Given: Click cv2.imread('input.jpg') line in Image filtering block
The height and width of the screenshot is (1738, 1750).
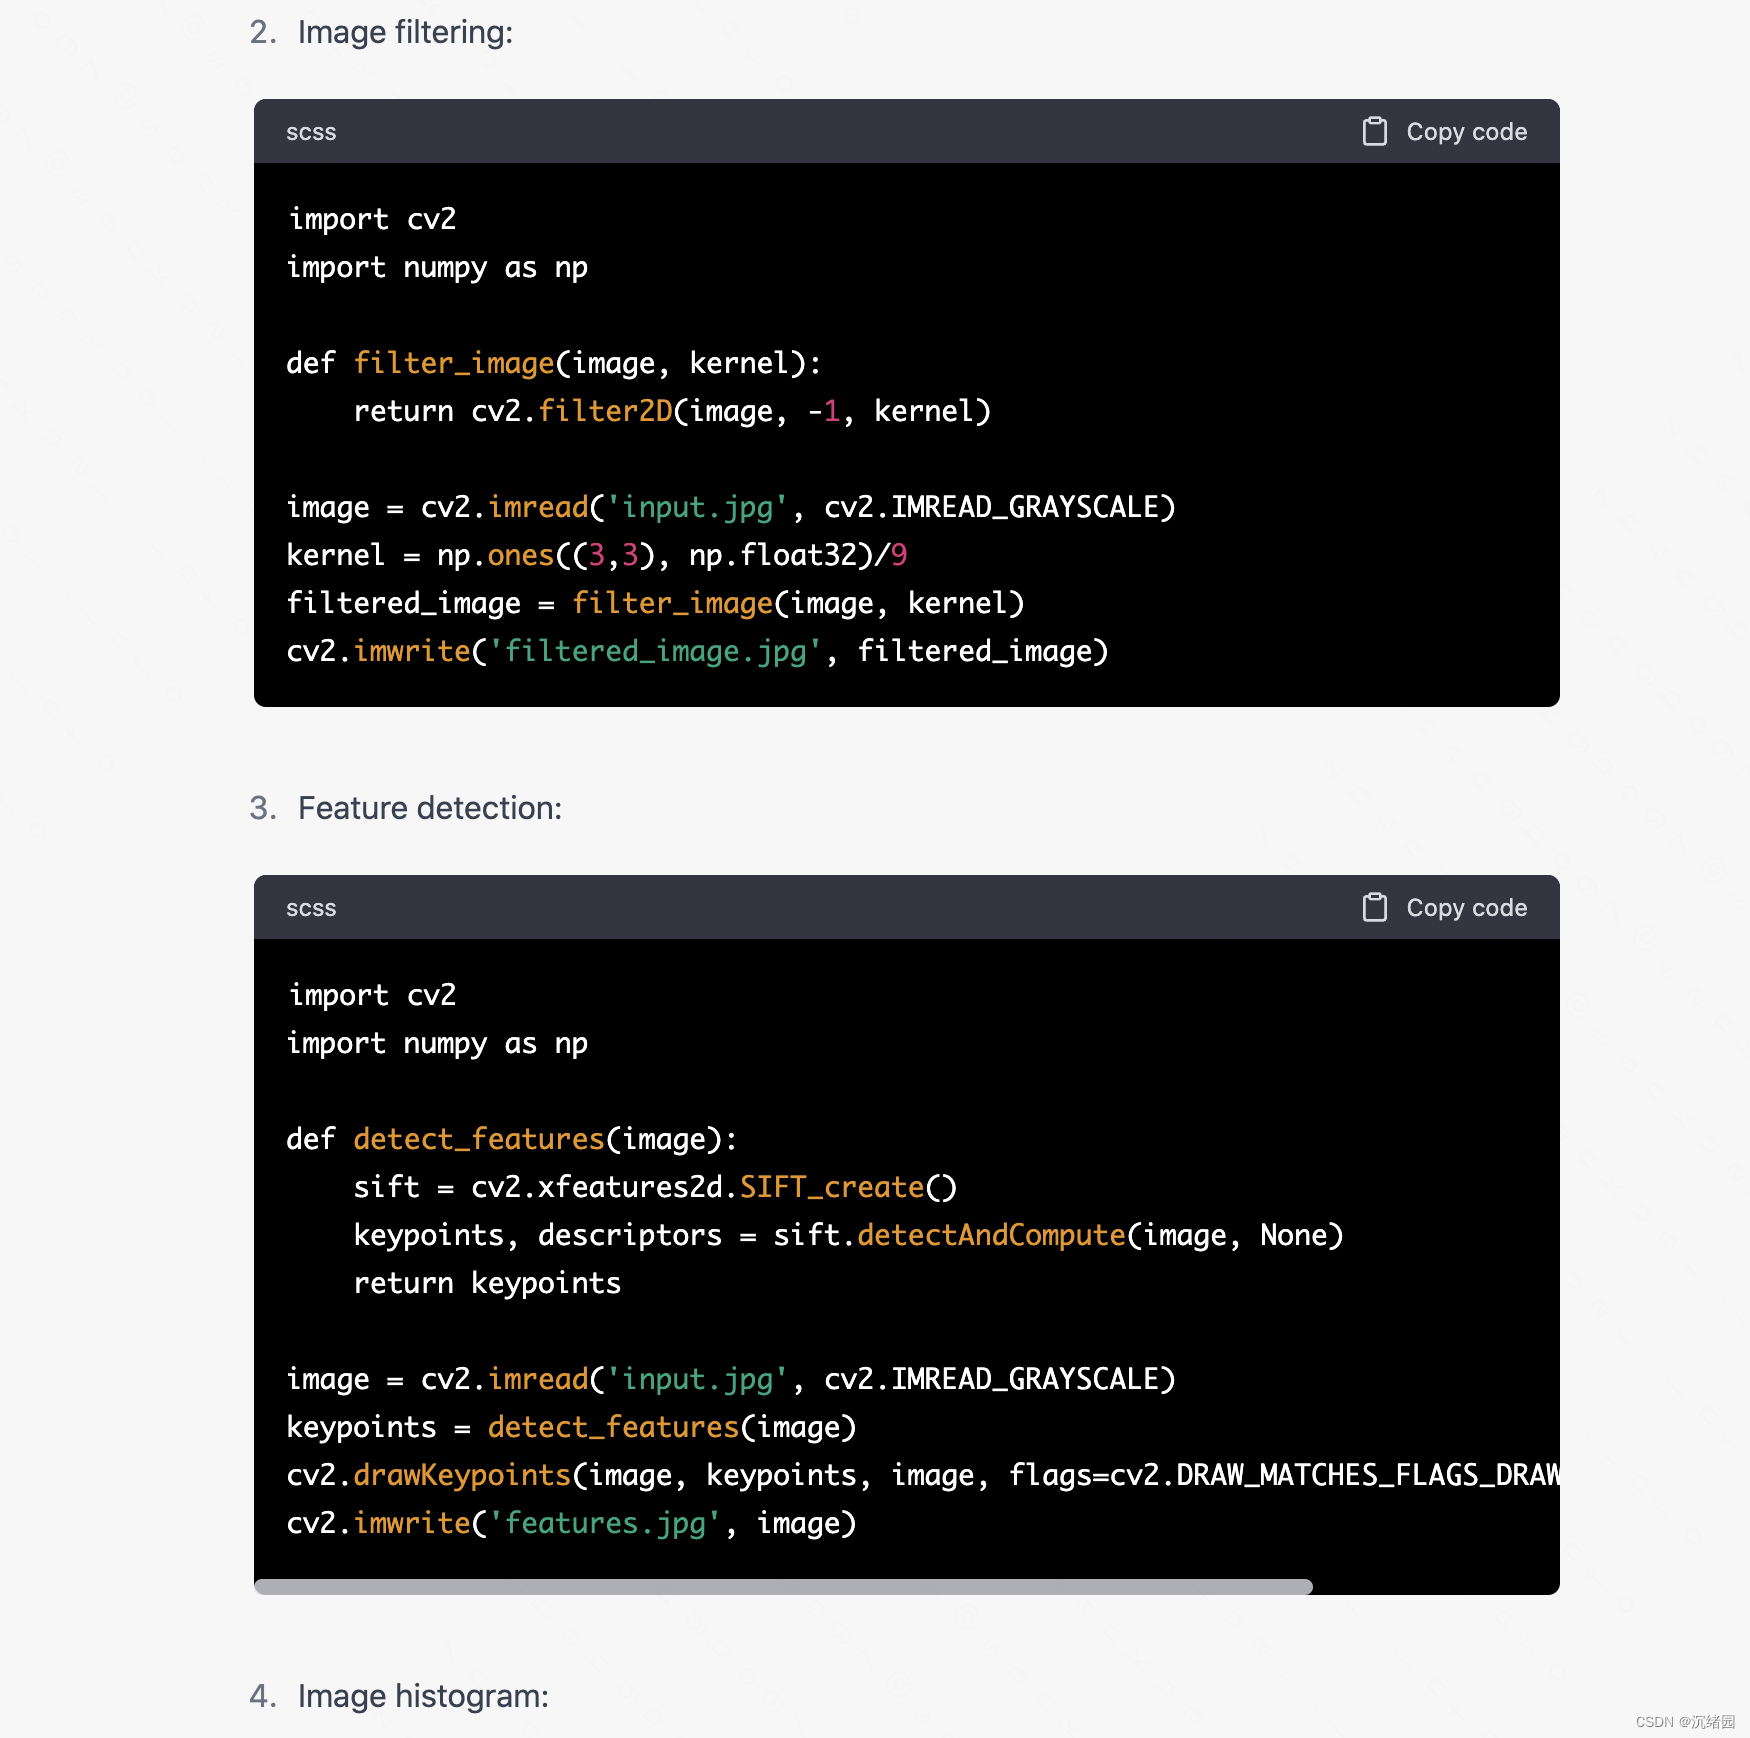Looking at the screenshot, I should (731, 507).
